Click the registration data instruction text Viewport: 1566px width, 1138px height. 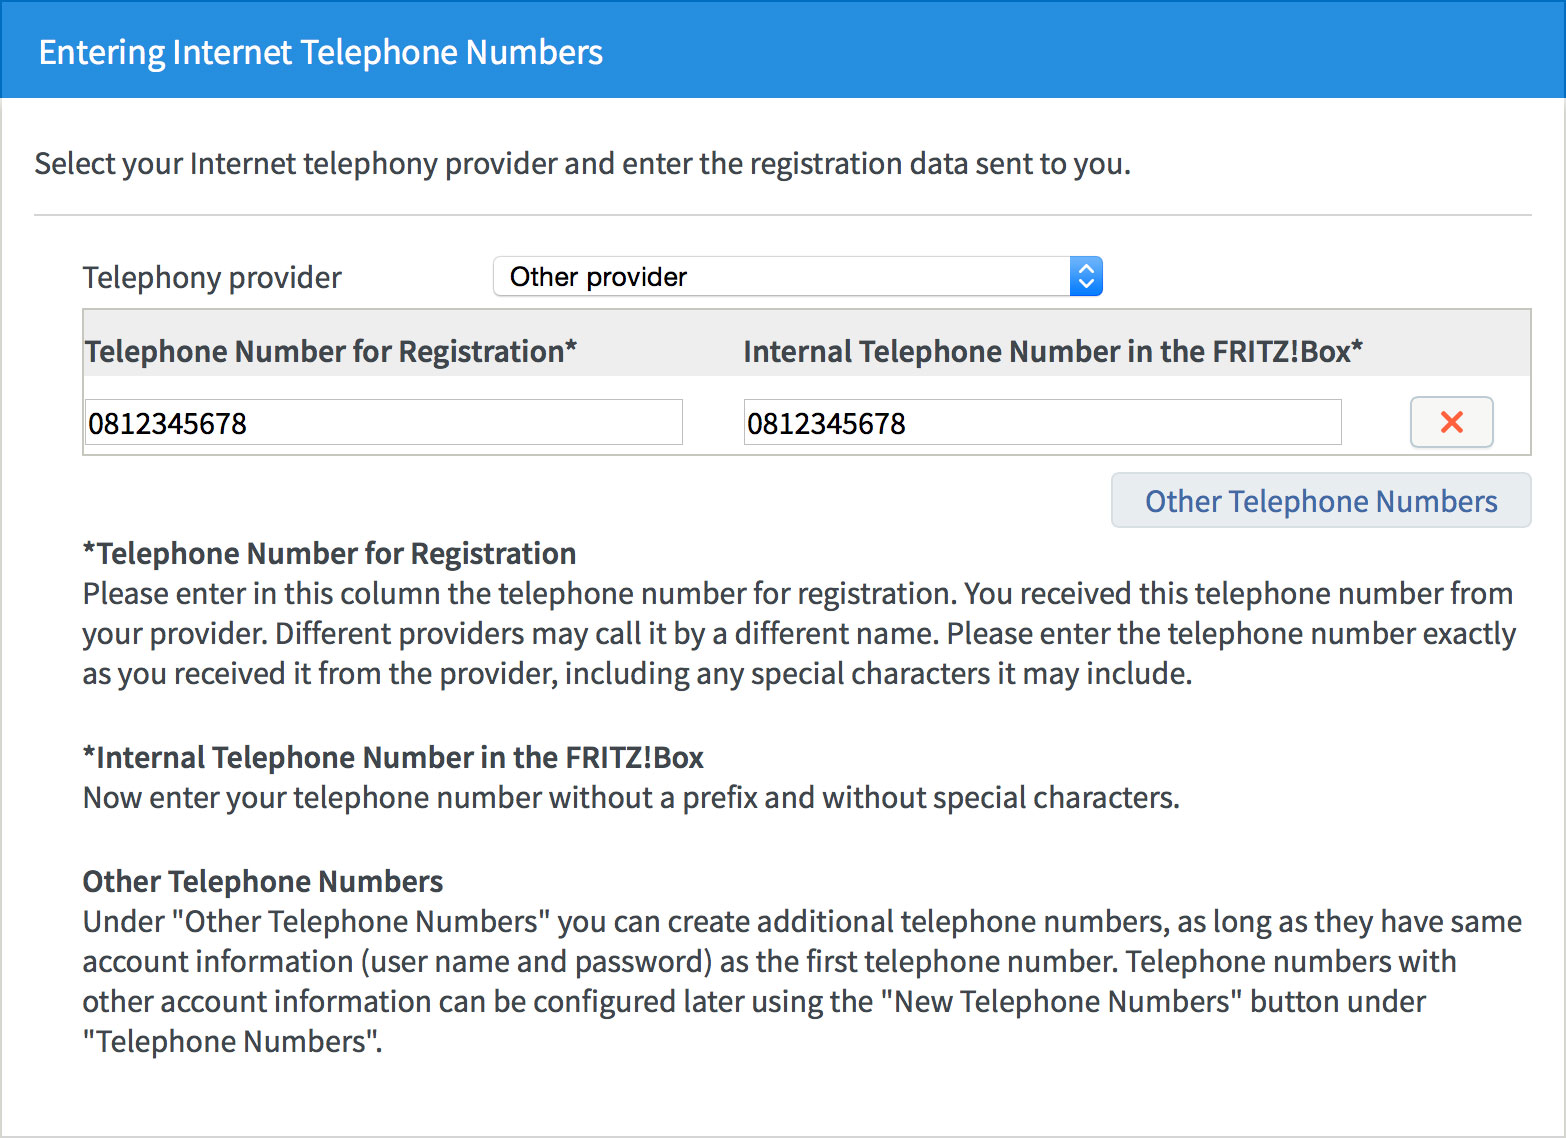[583, 163]
